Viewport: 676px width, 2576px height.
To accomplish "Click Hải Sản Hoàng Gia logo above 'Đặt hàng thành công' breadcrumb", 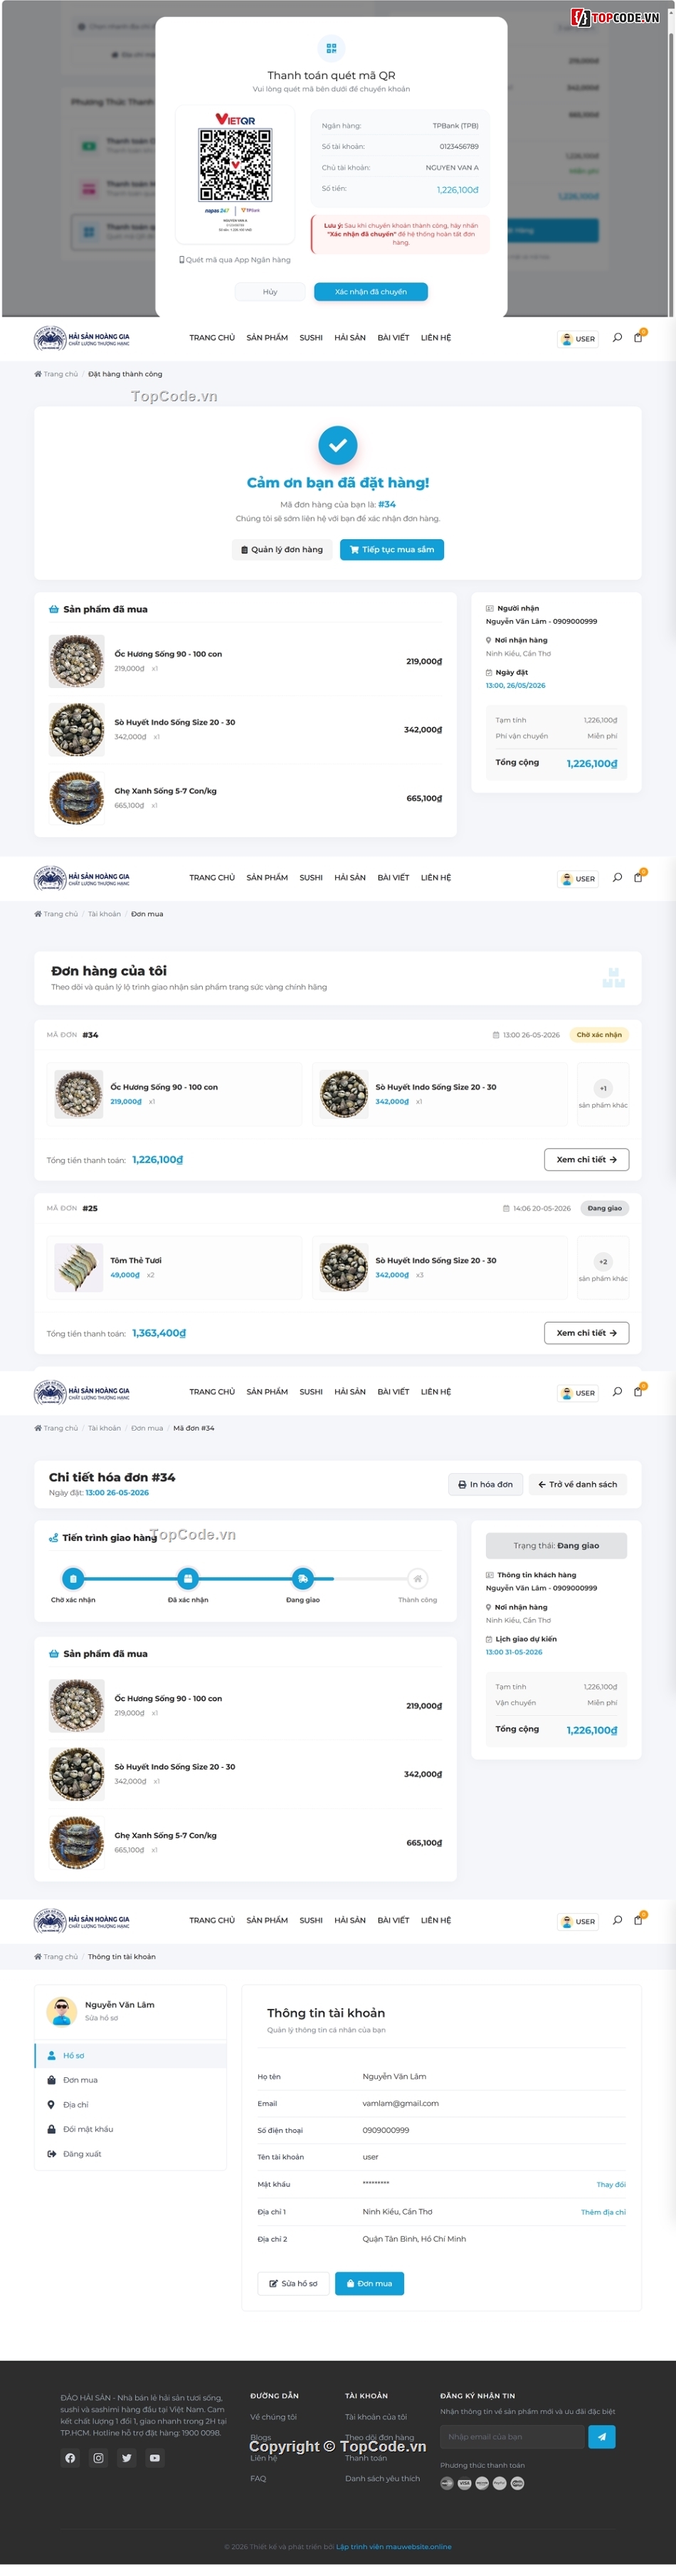I will (82, 338).
